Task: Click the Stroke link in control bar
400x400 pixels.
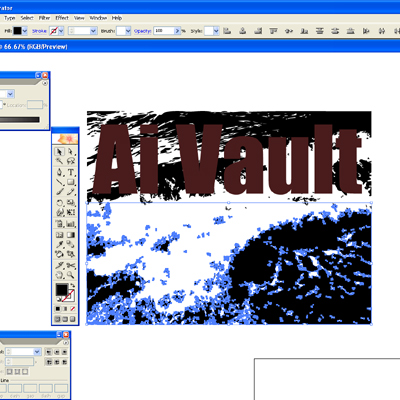Action: point(39,31)
